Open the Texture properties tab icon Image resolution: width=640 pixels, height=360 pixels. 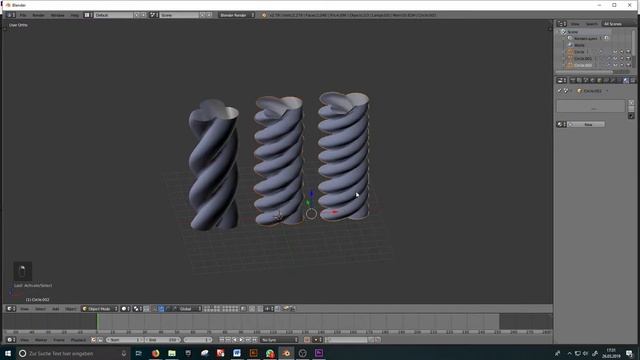(633, 80)
